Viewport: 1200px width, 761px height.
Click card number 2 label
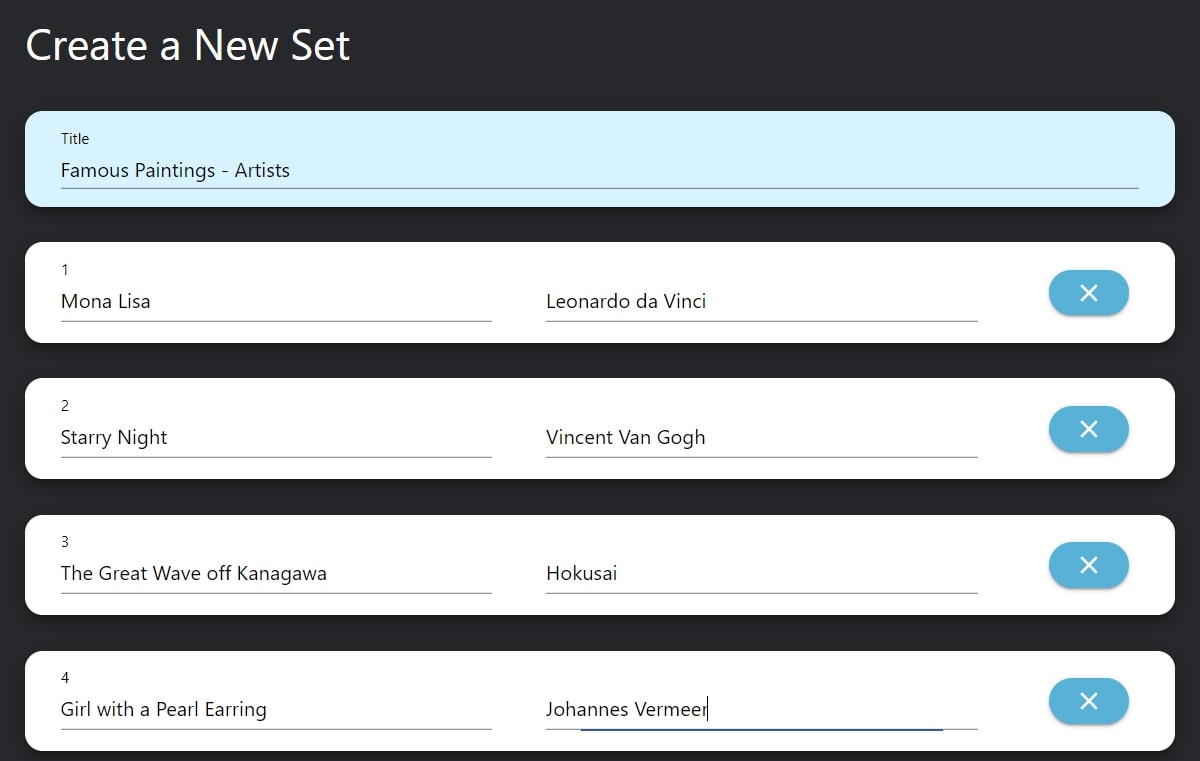point(65,406)
